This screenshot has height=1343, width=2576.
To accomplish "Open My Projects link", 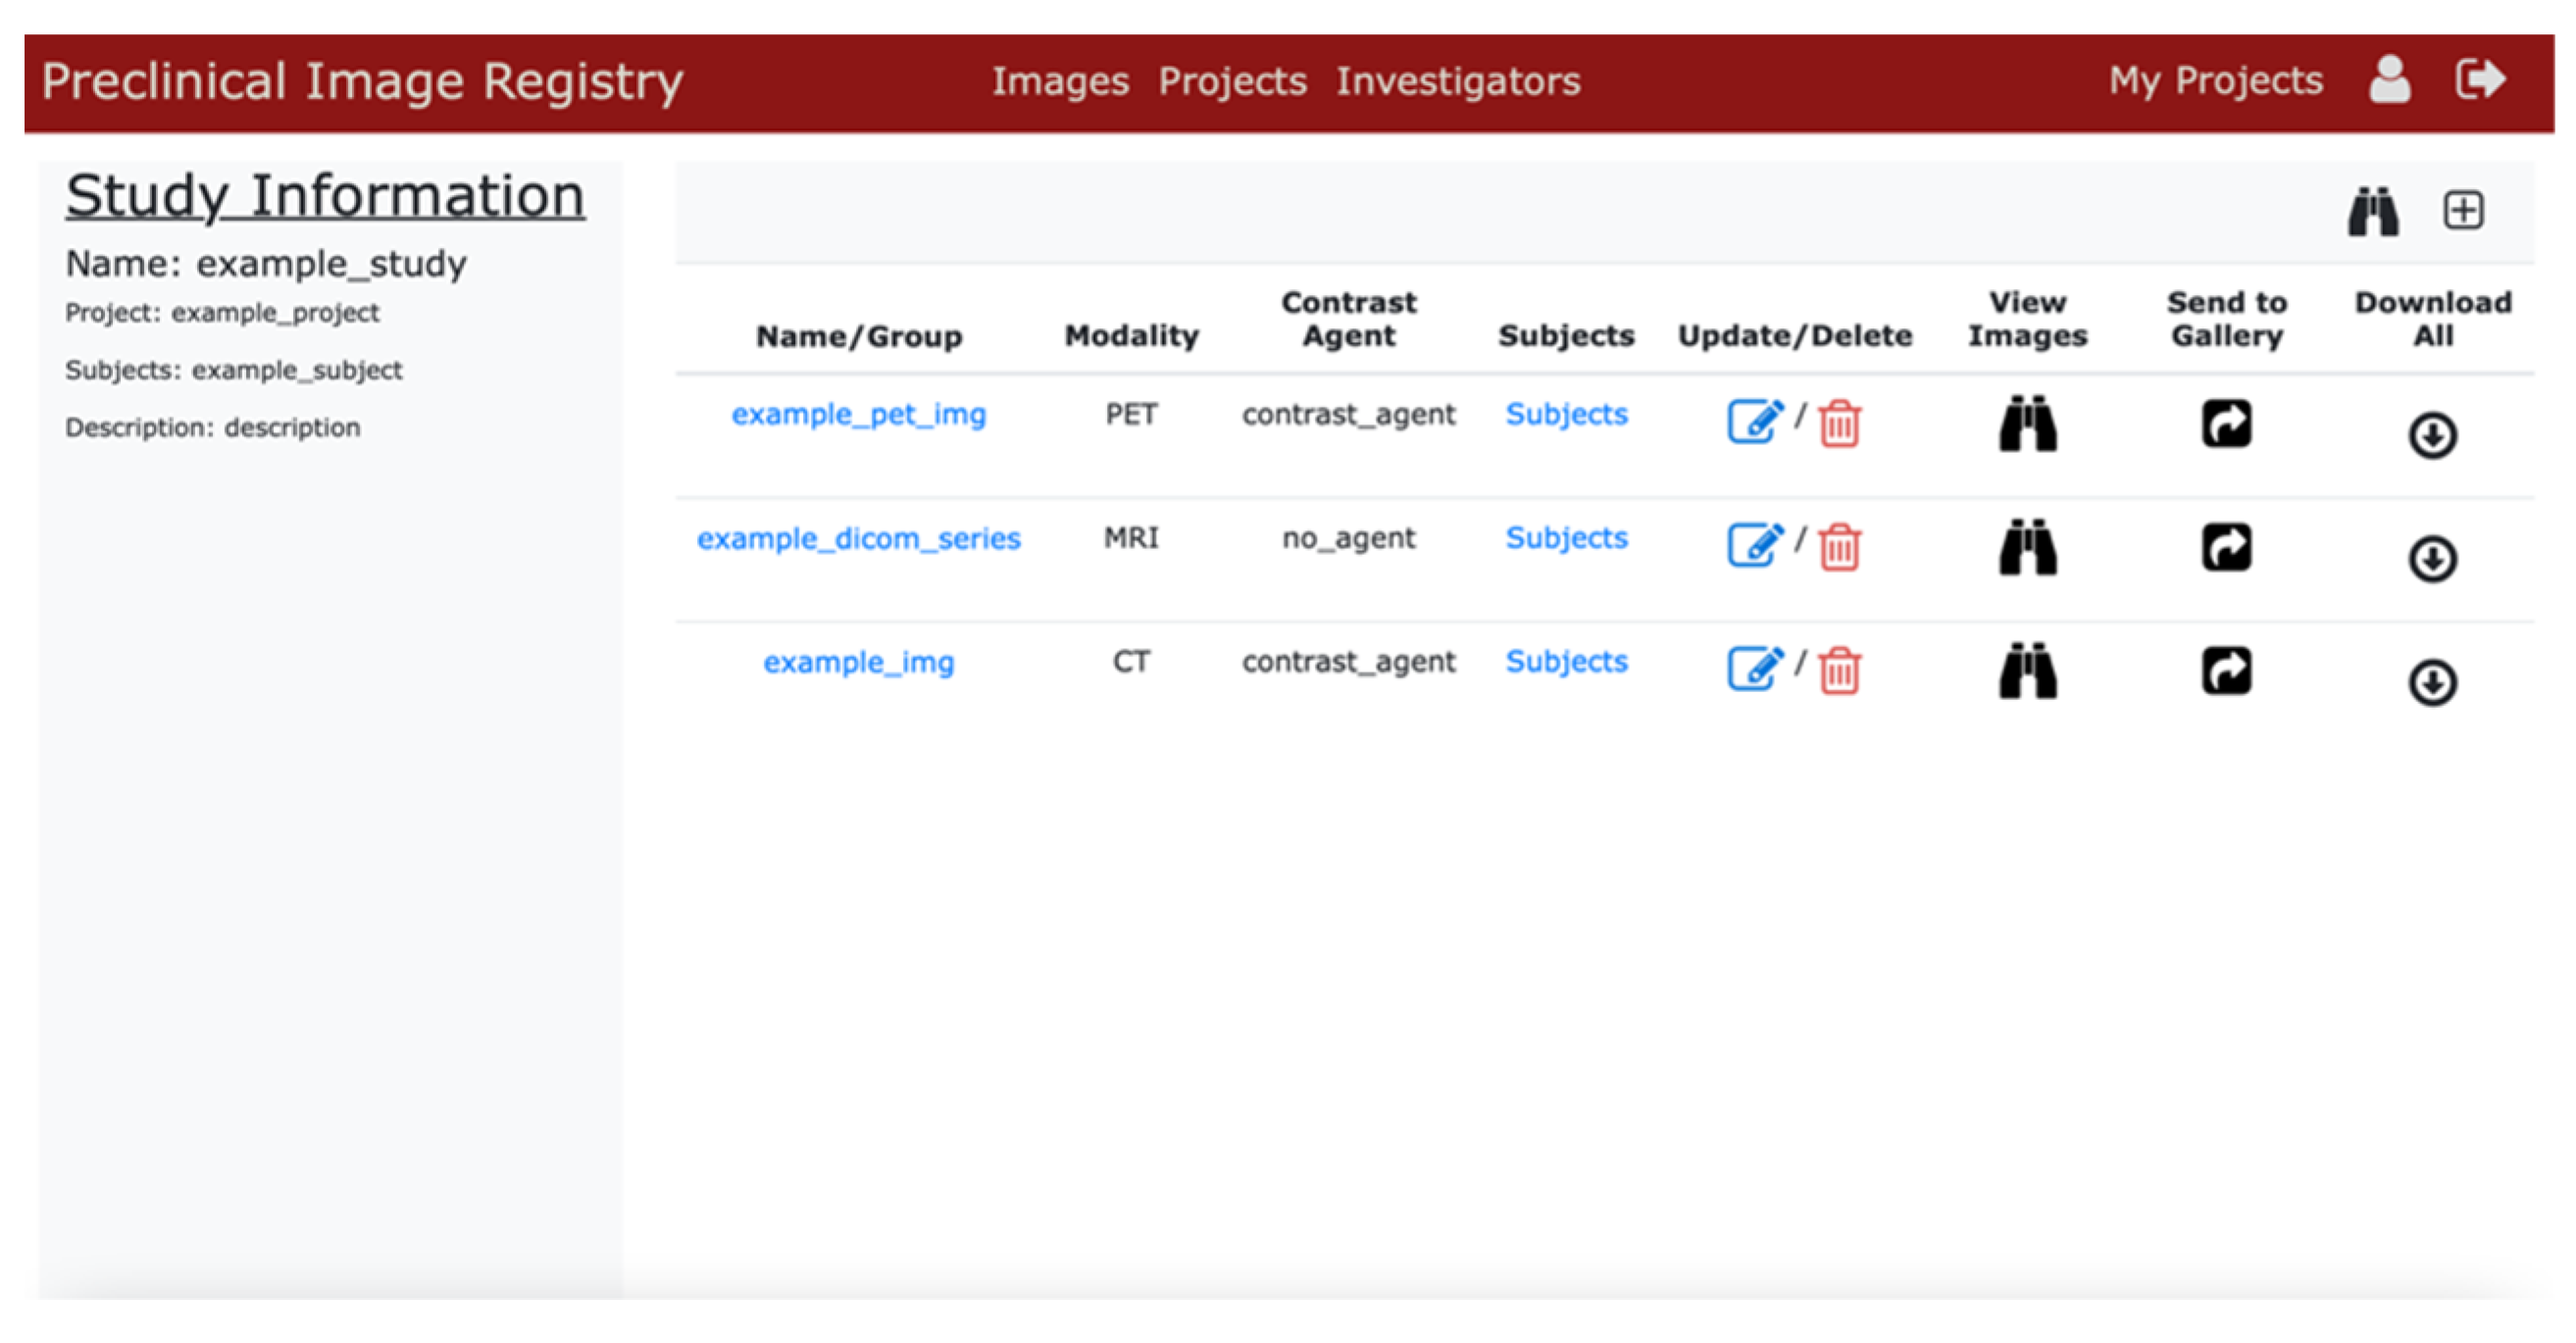I will (2215, 80).
